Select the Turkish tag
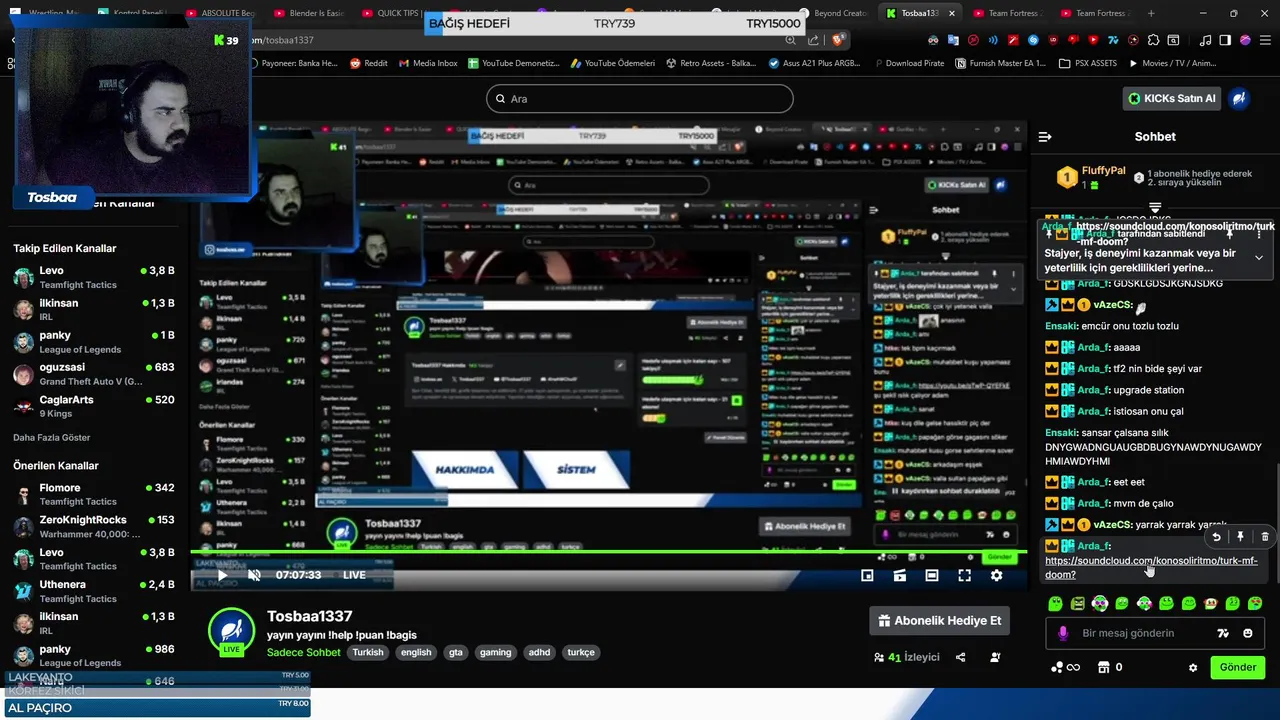 (x=367, y=652)
